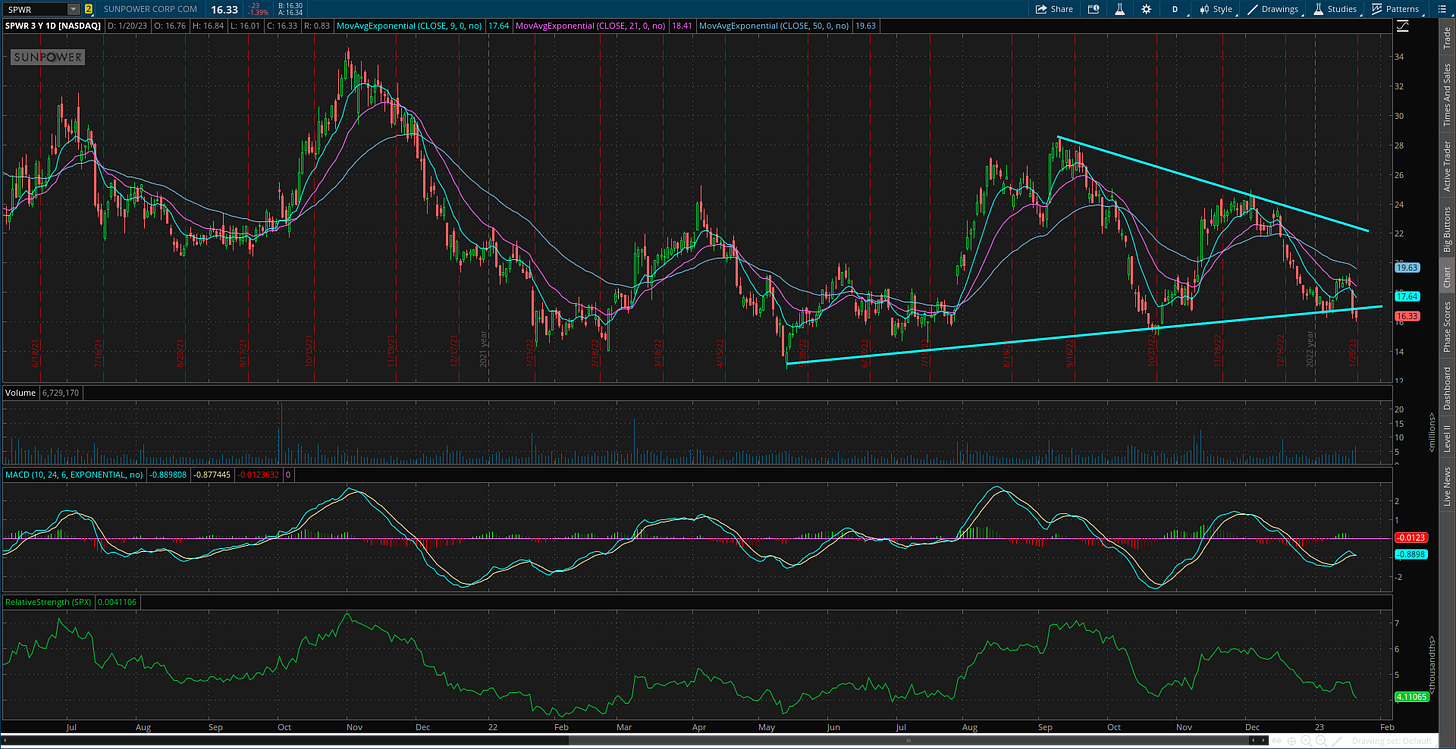1456x749 pixels.
Task: Open the Dashboard sidebar tab
Action: click(x=1446, y=386)
